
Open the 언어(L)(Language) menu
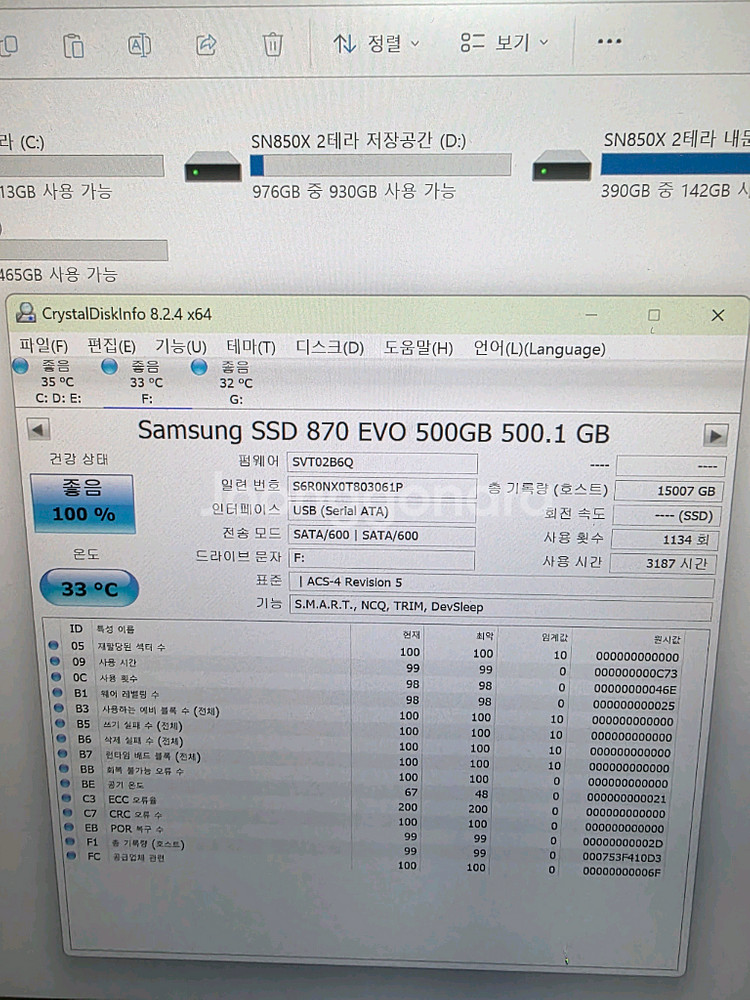pyautogui.click(x=540, y=349)
